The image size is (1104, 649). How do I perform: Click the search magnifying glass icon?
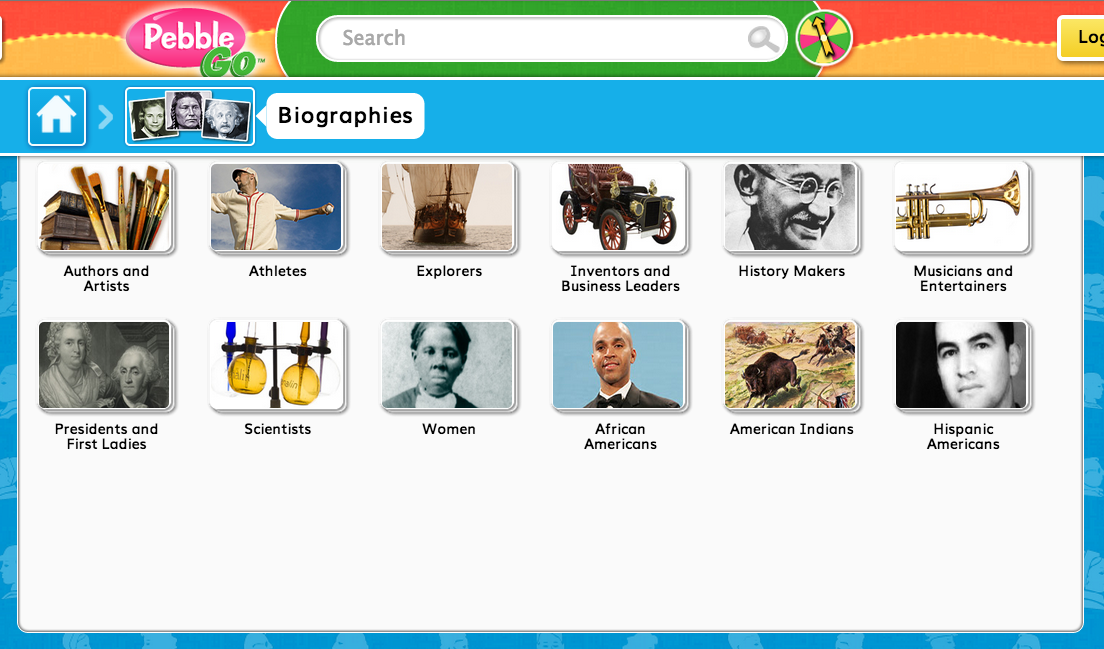763,39
